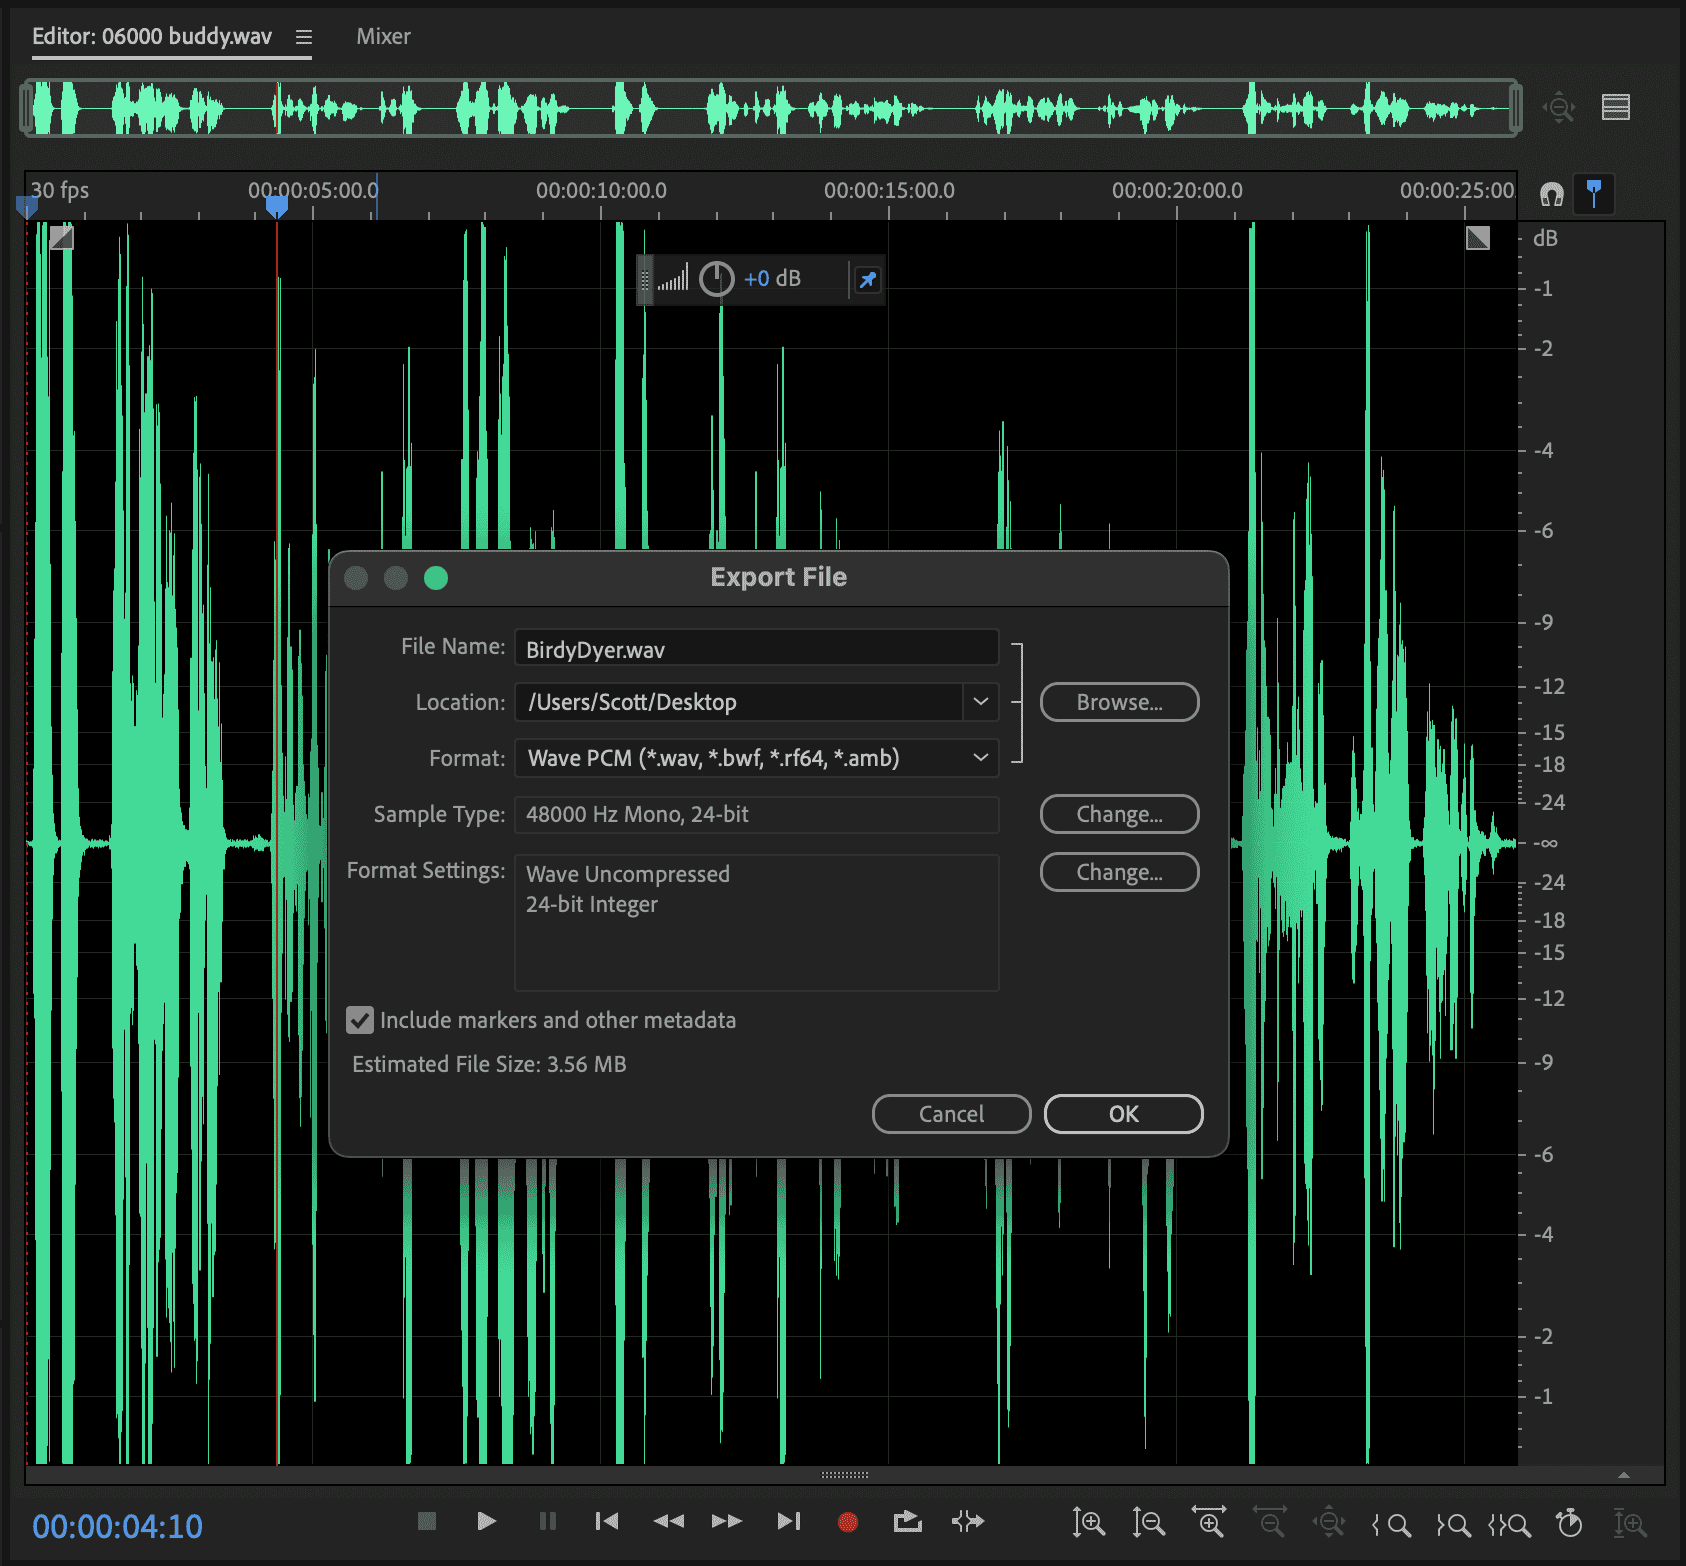Click the HUD volume gain knob
The image size is (1686, 1566).
(x=716, y=279)
